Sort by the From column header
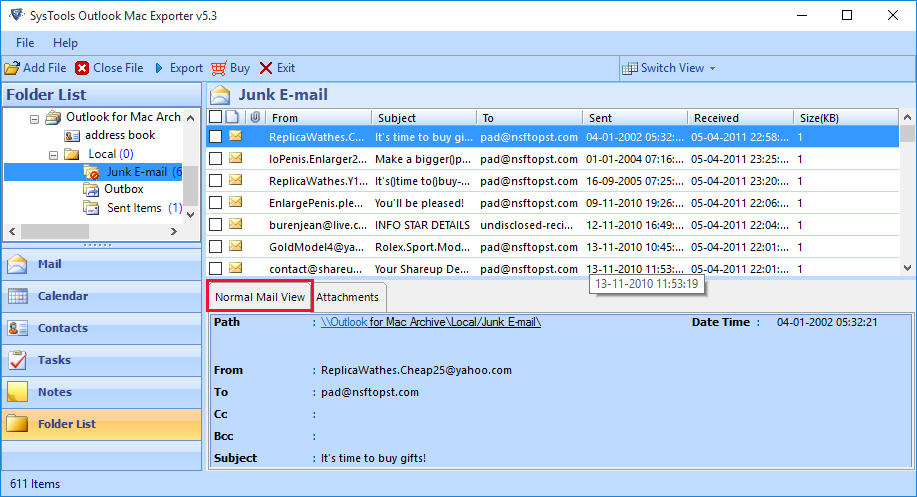 319,118
